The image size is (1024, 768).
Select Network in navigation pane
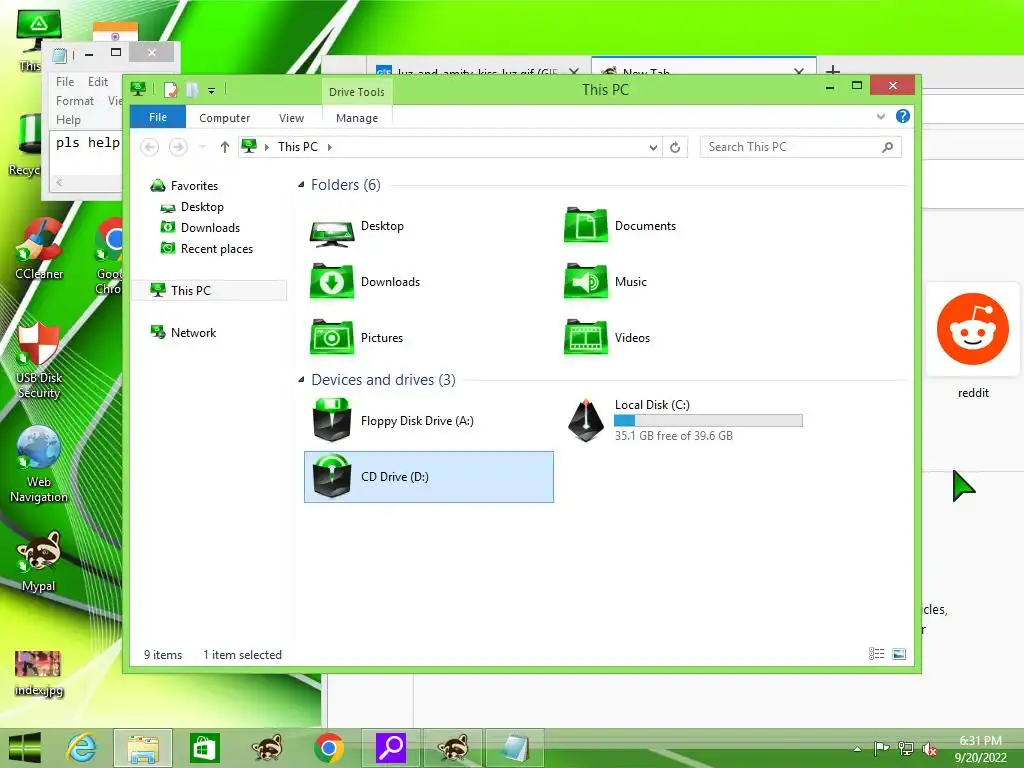[x=193, y=332]
